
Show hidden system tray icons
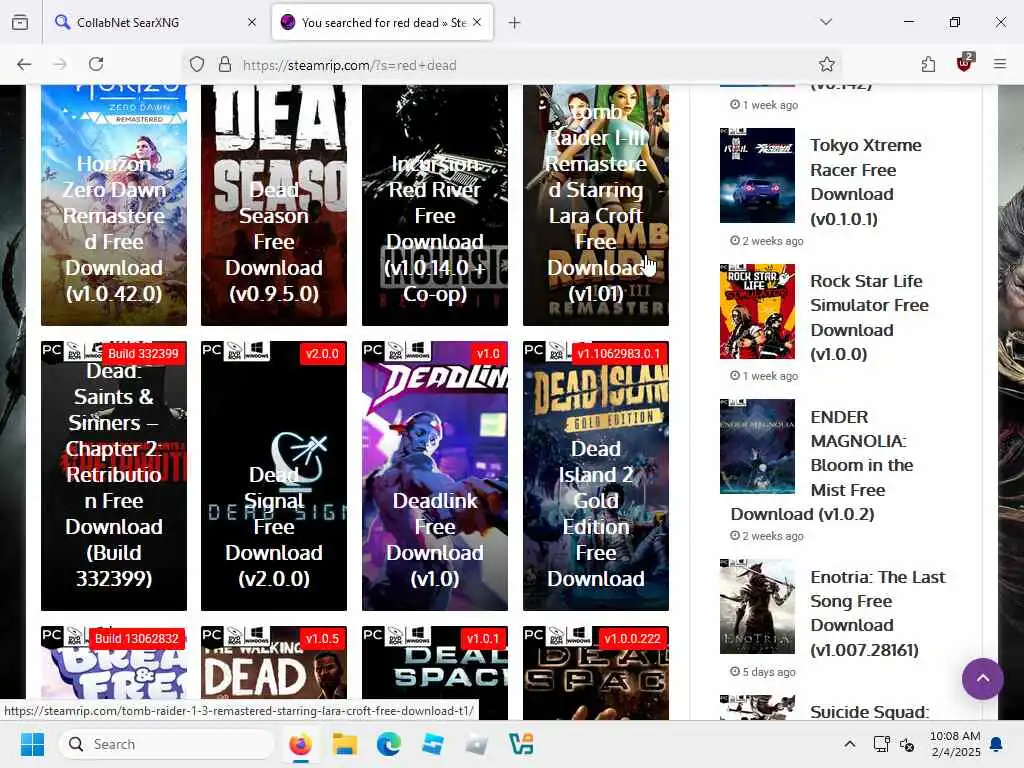[x=850, y=744]
